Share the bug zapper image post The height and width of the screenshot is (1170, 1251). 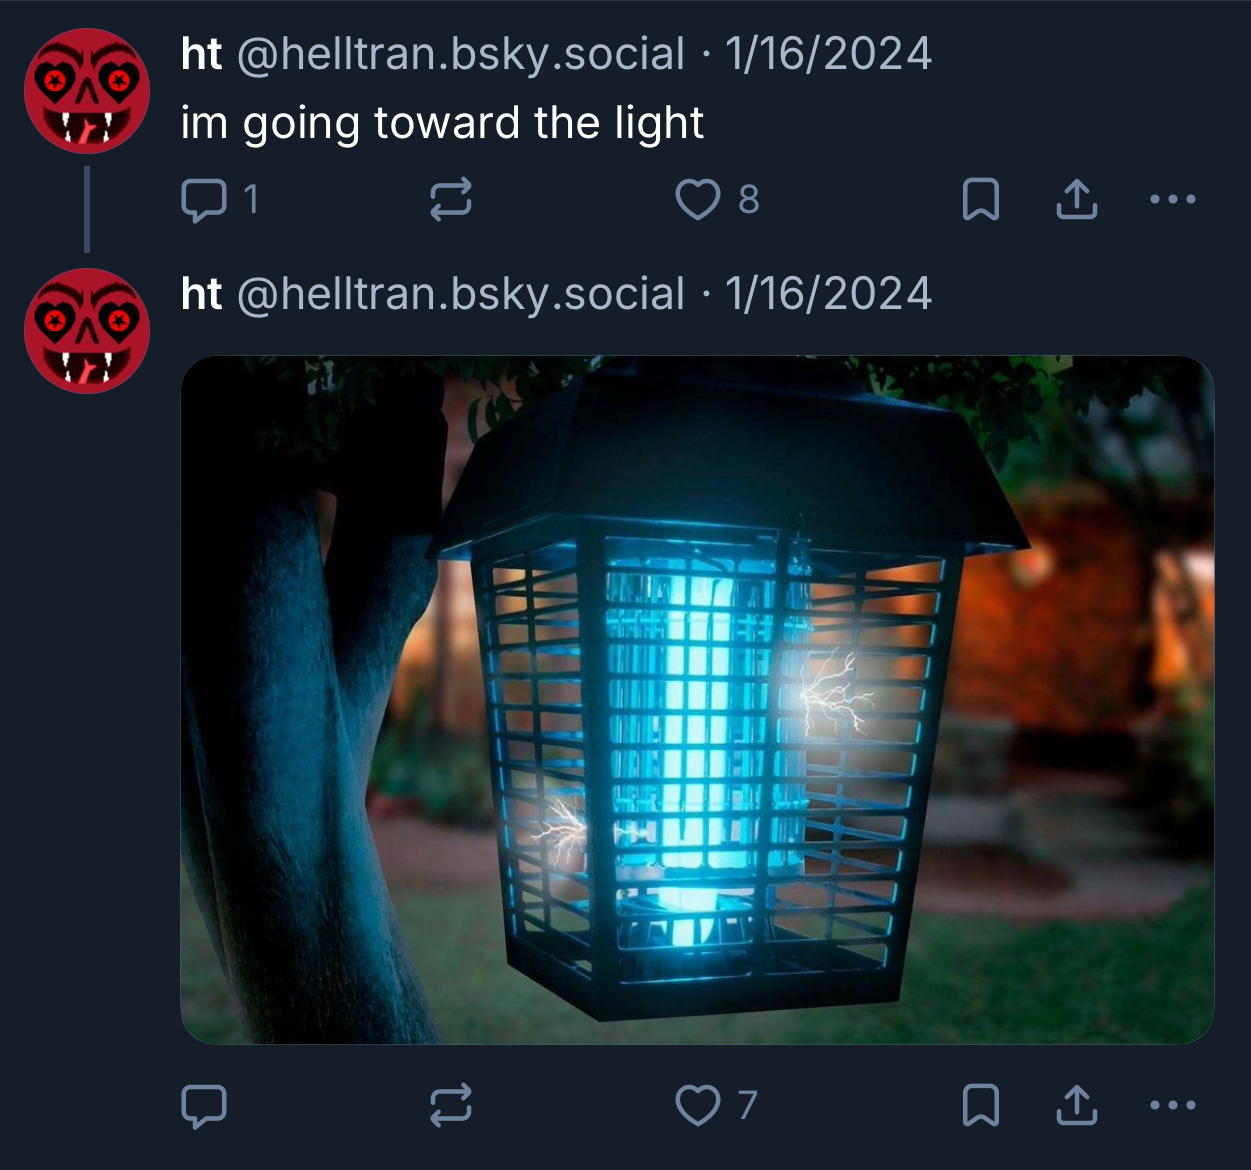(1077, 1105)
